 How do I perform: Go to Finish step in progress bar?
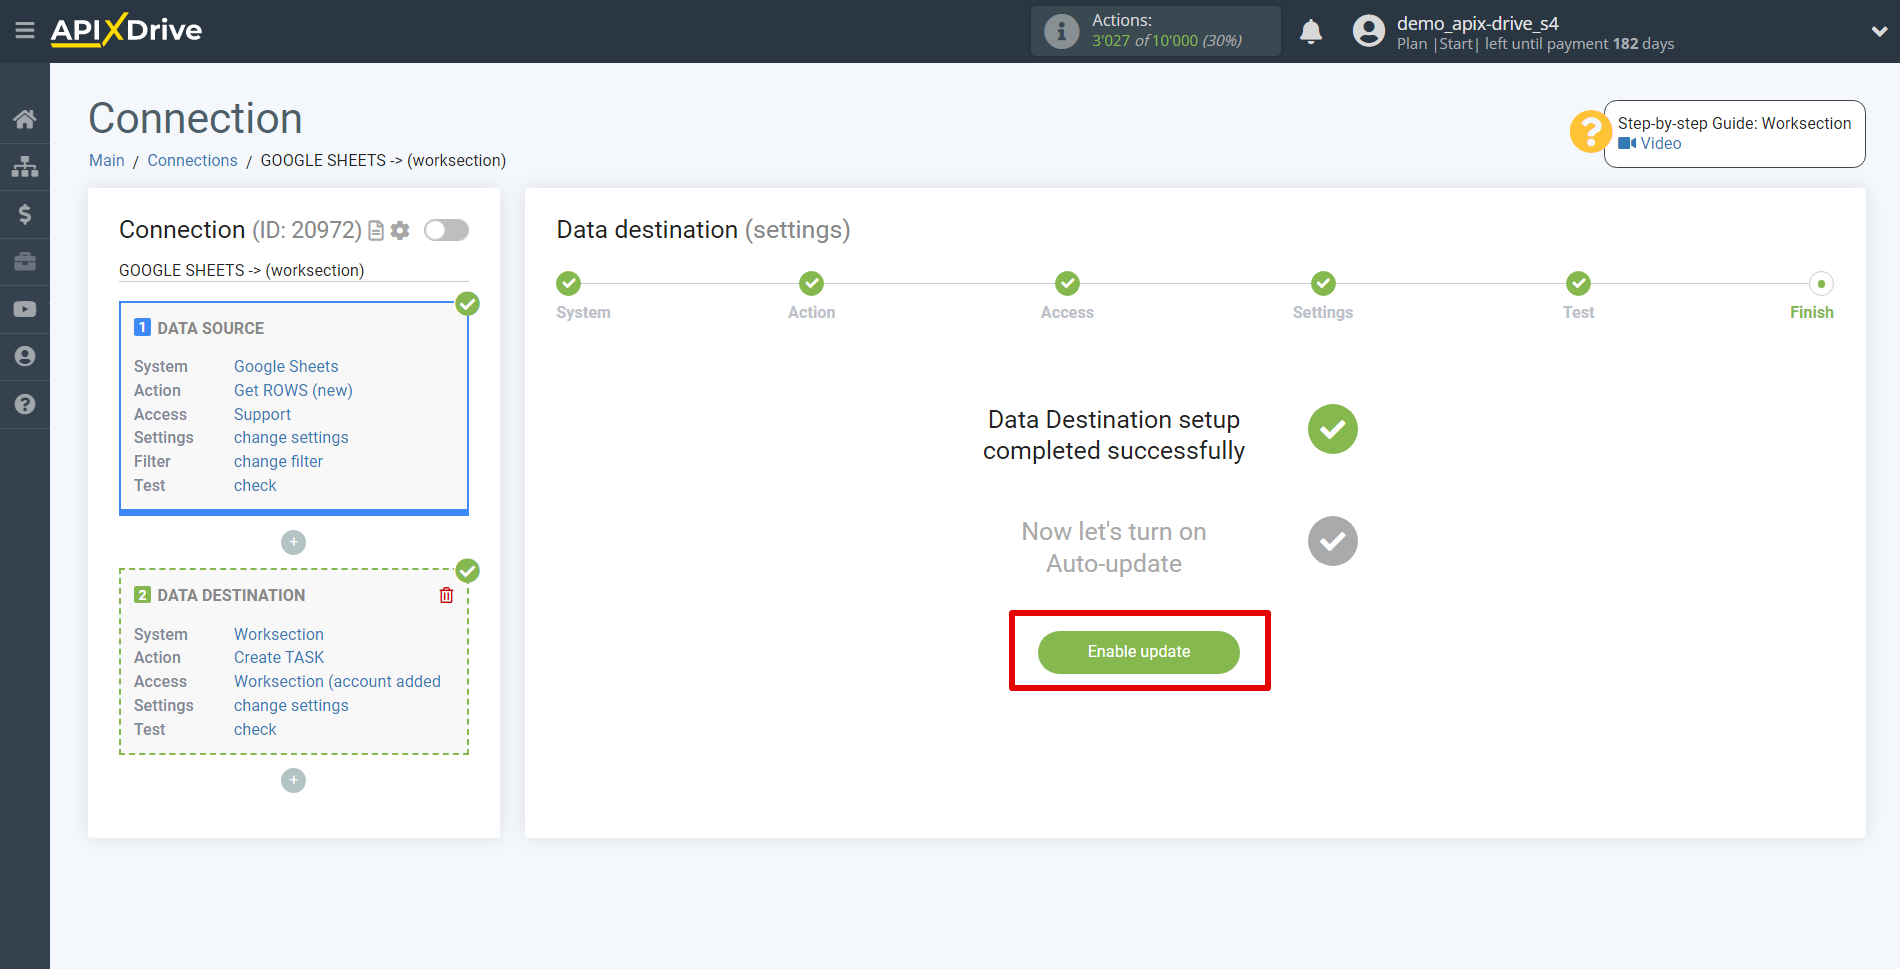point(1821,284)
